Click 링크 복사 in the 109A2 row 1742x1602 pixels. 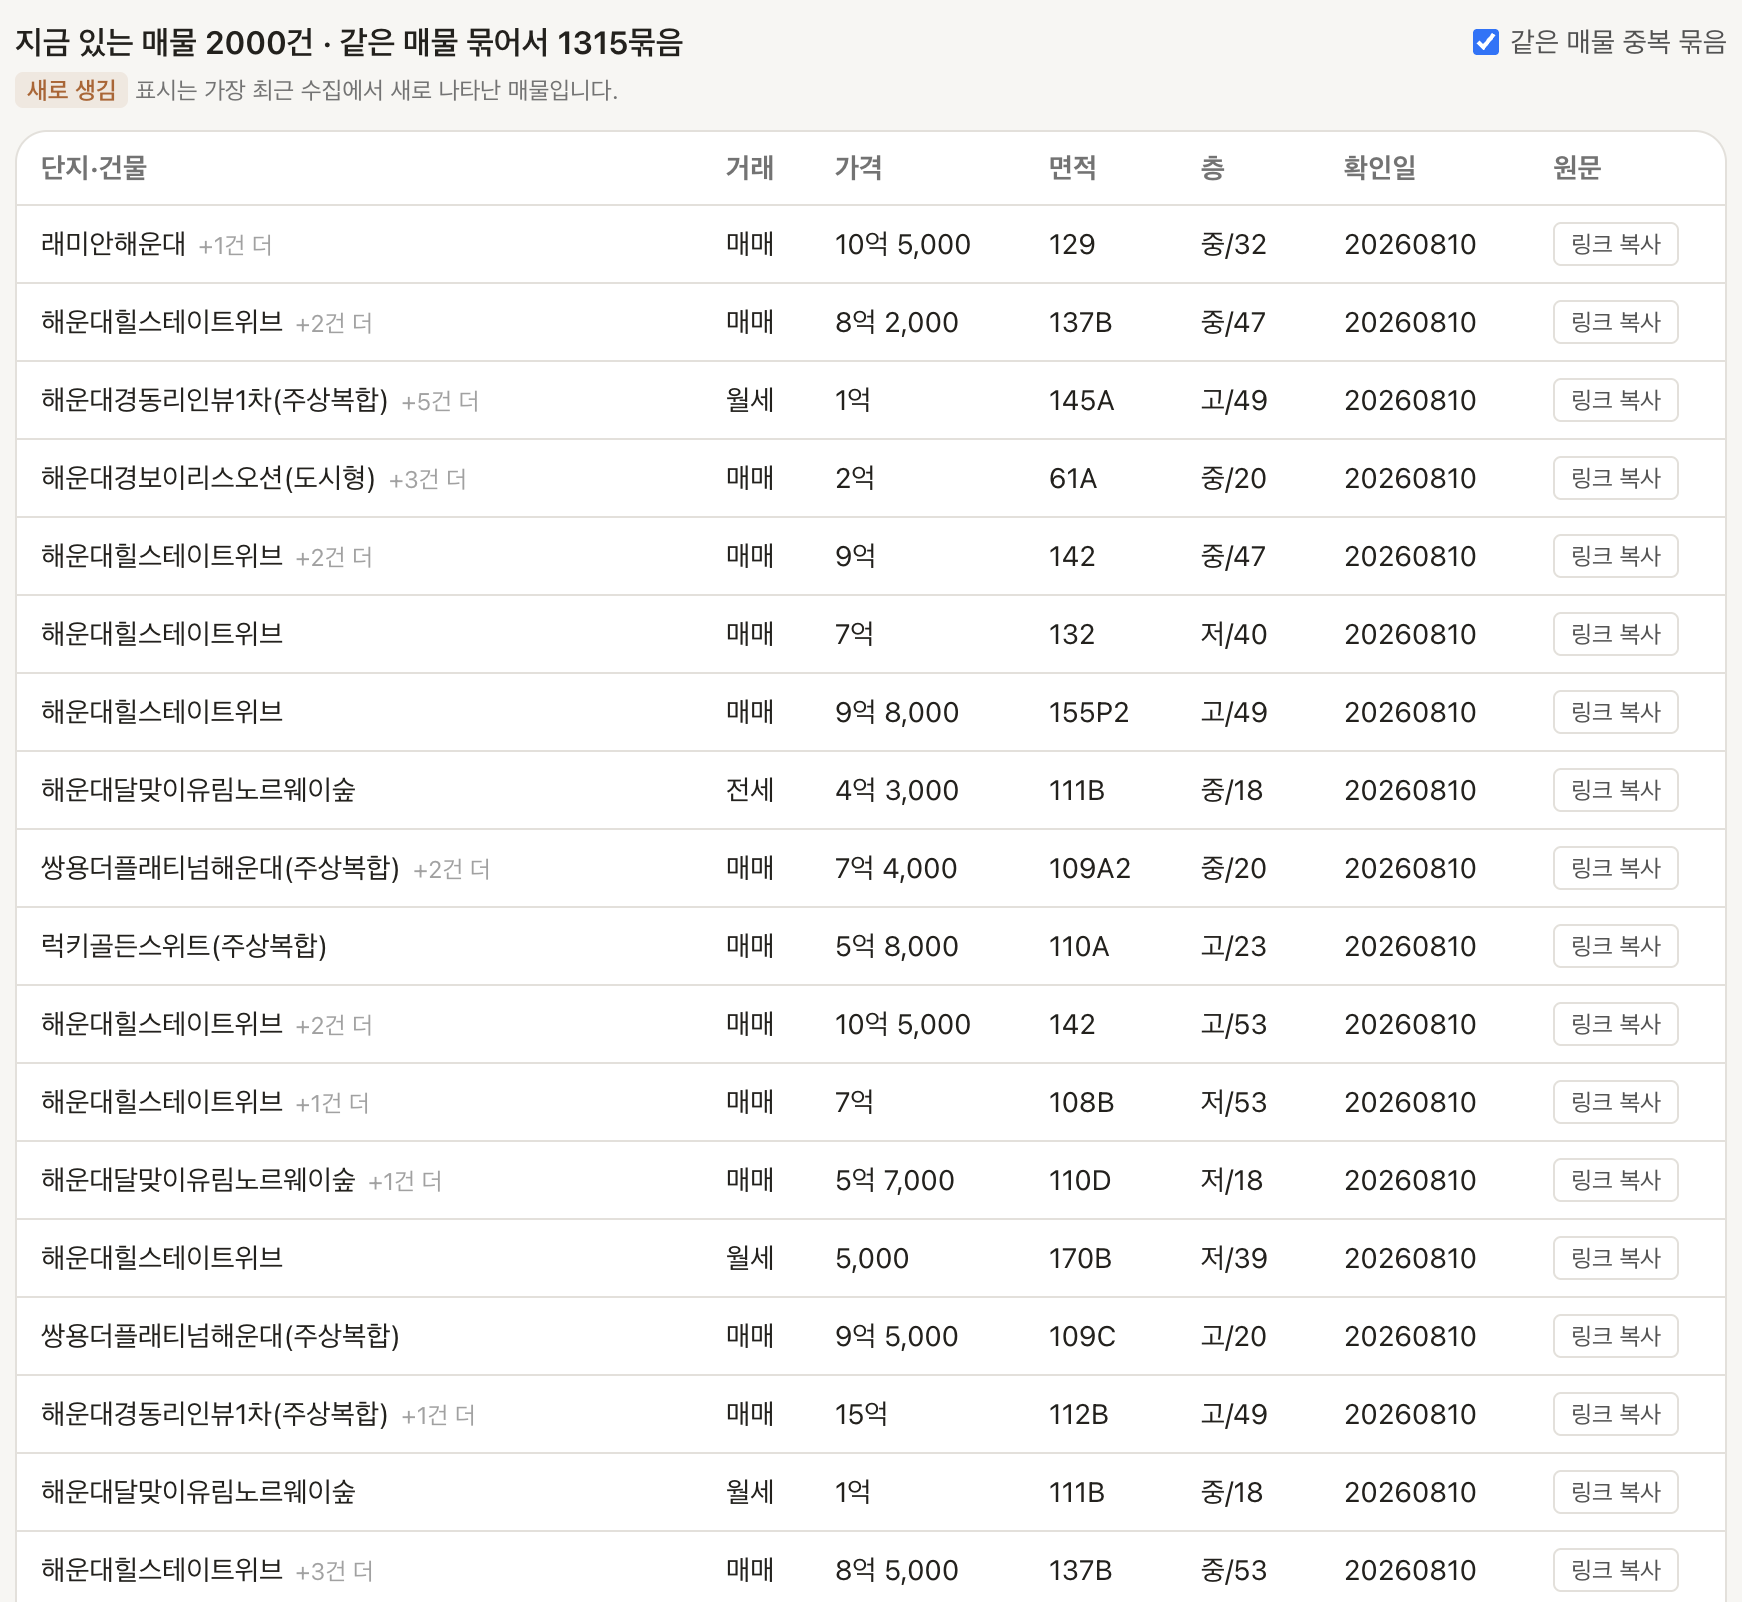click(1615, 868)
